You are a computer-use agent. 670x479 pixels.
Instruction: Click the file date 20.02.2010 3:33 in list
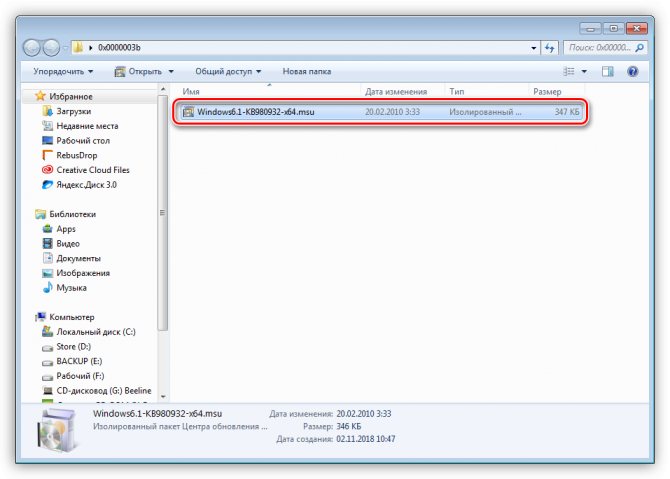392,112
